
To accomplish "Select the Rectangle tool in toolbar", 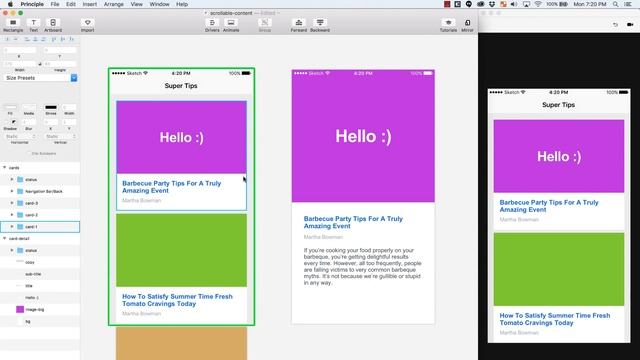I will click(13, 24).
